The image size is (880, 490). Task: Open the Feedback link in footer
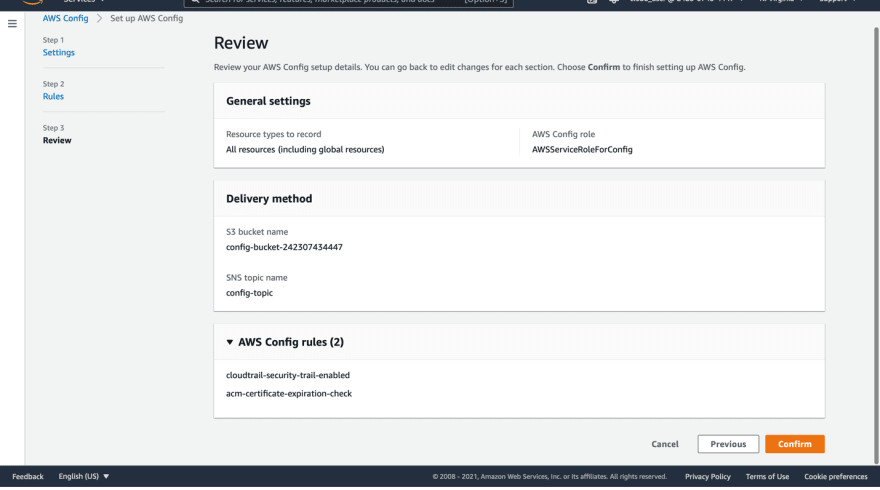[x=28, y=476]
